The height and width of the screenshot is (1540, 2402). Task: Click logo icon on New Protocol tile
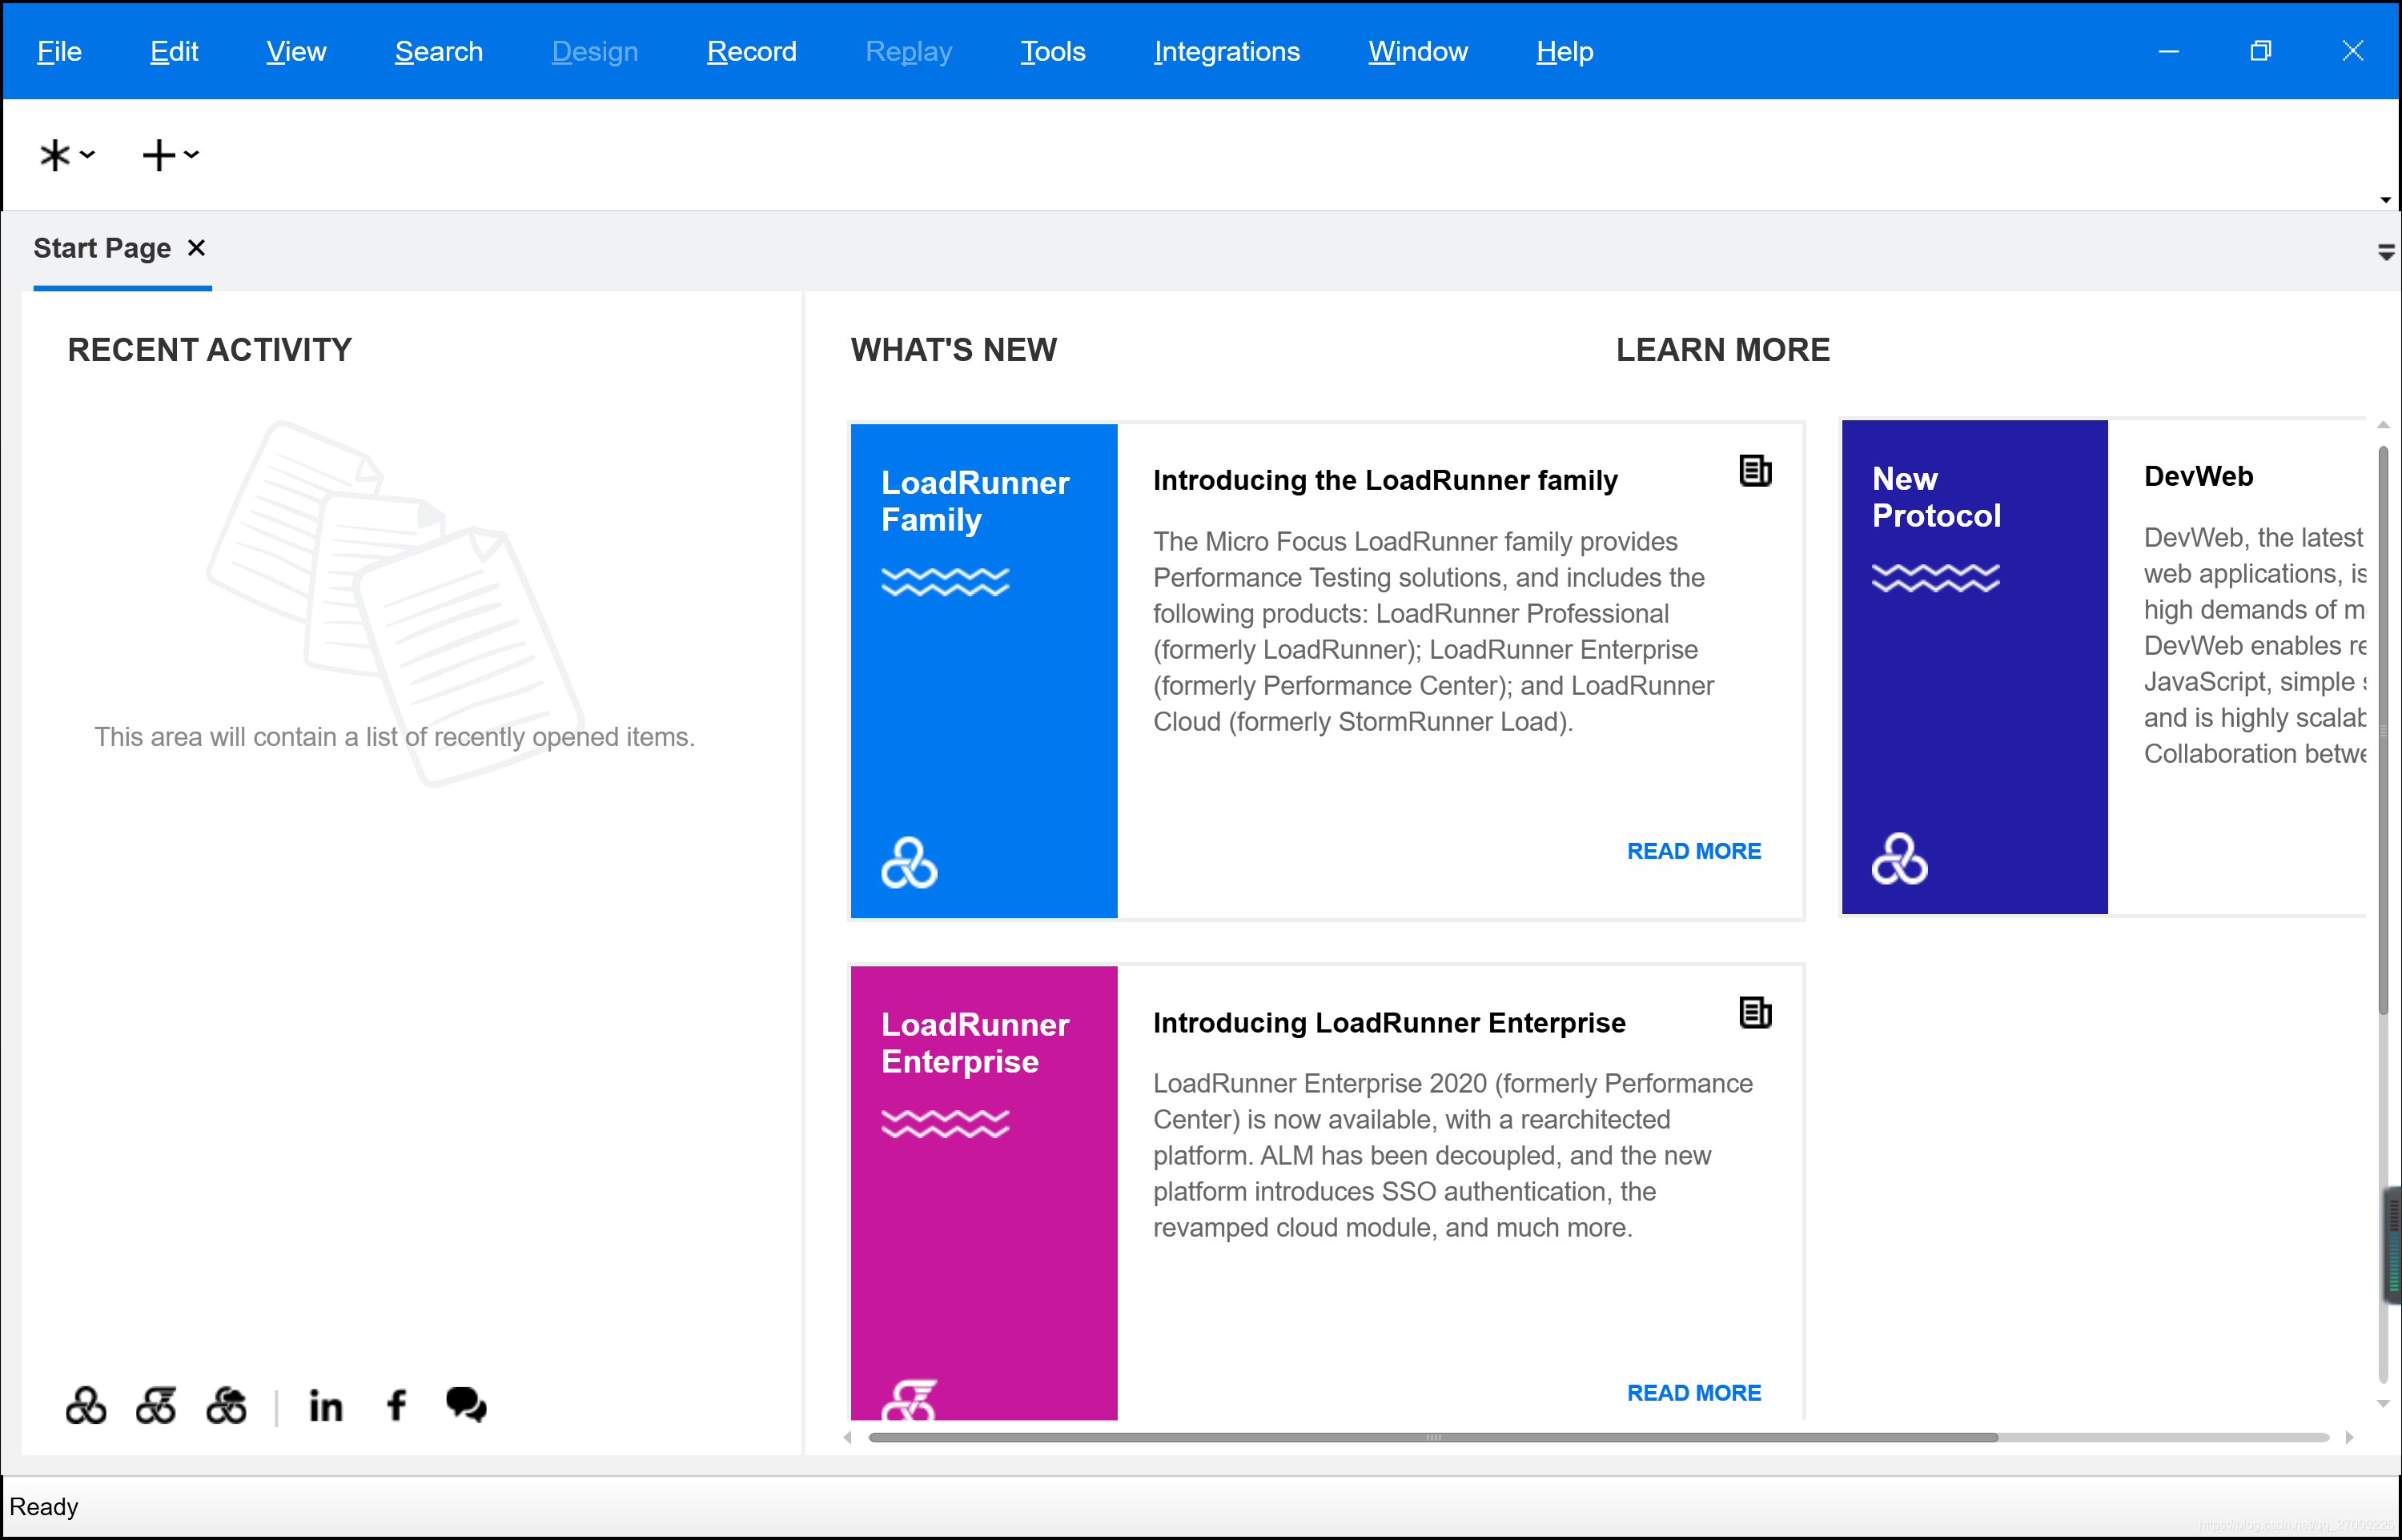point(1900,859)
